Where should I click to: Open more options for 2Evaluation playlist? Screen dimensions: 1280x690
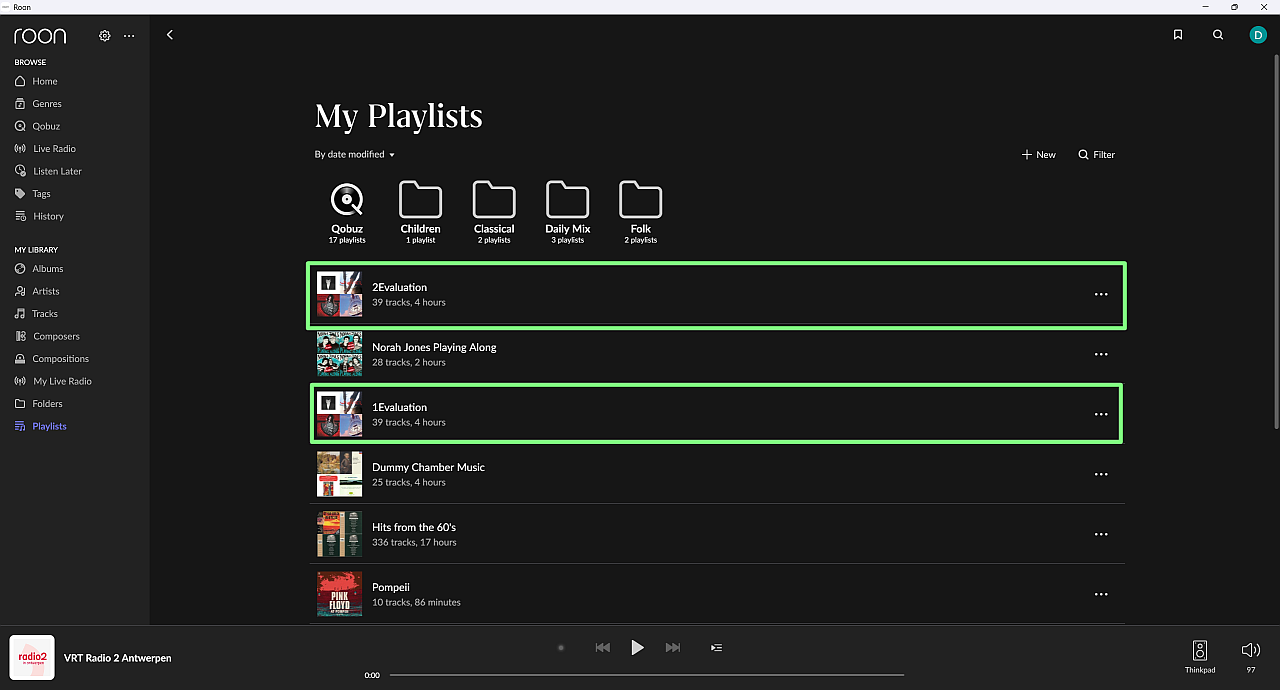pos(1101,295)
